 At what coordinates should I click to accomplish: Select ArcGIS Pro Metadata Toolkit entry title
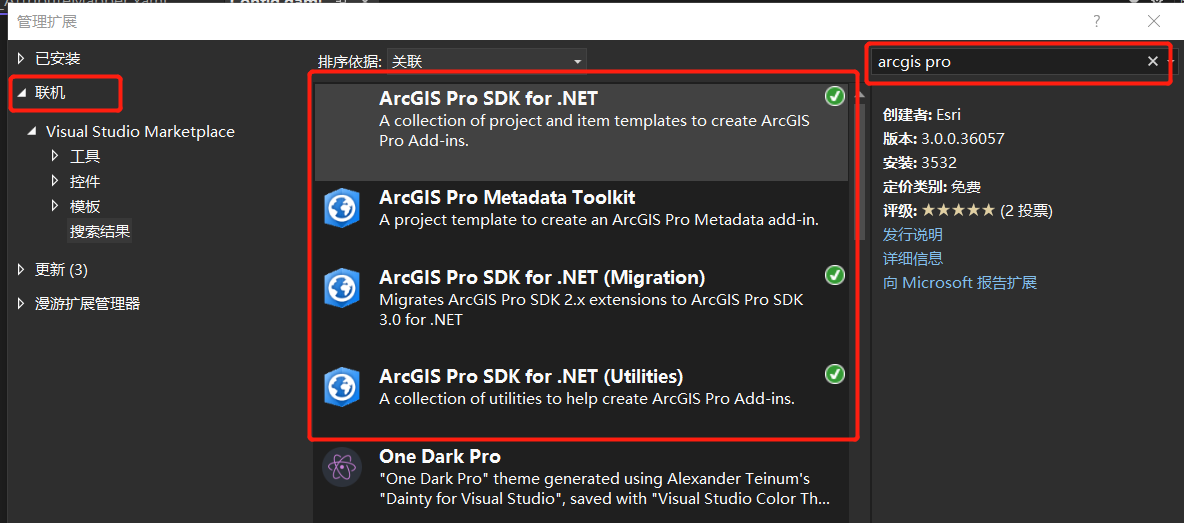coord(507,198)
